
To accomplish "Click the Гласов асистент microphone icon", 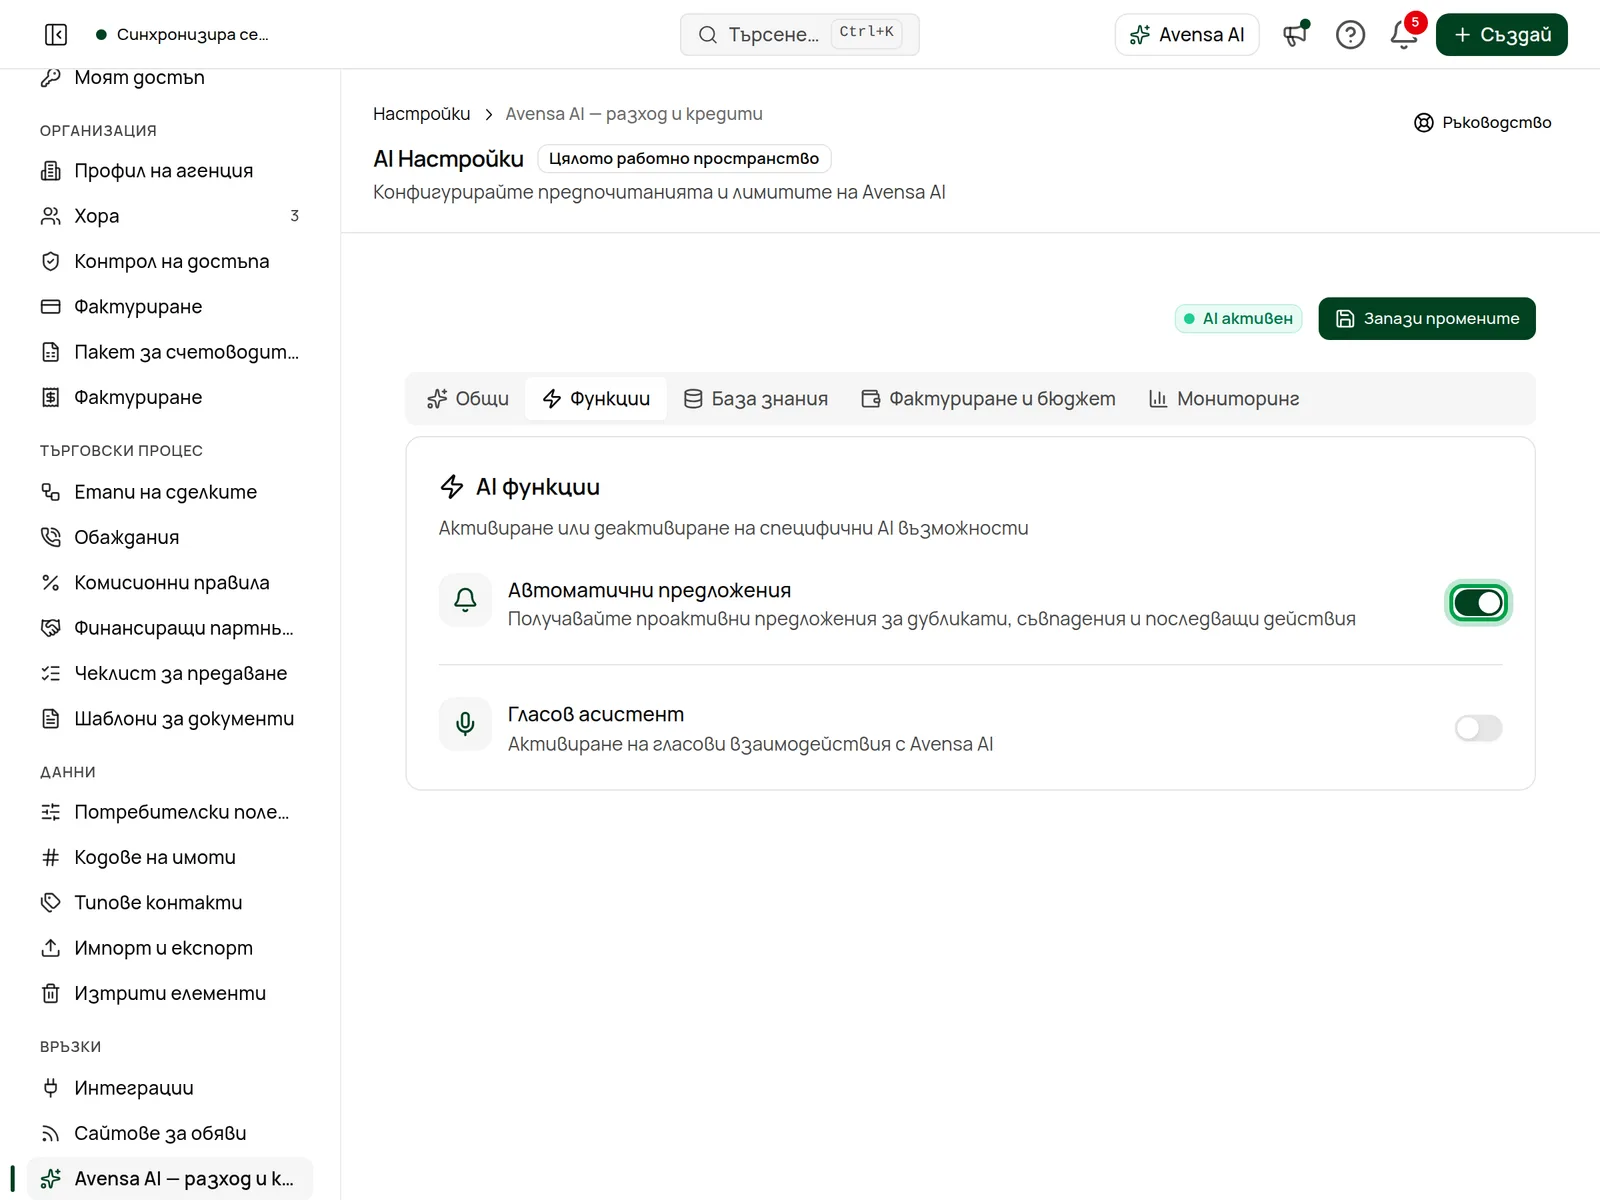I will 465,724.
